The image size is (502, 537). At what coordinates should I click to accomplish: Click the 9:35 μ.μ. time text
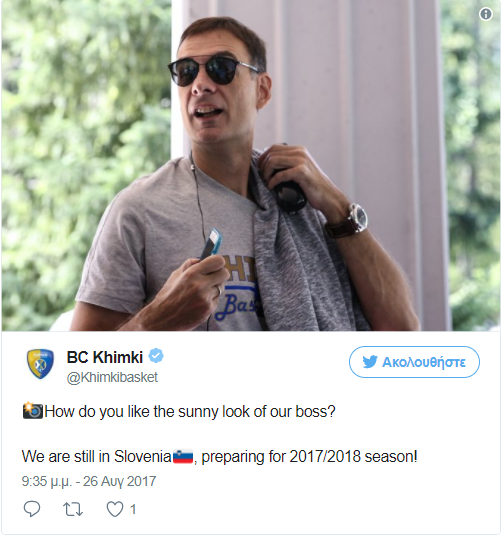coord(47,482)
